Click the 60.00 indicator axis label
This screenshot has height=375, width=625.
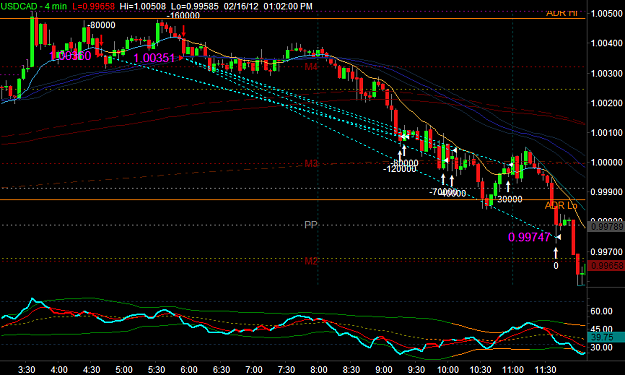tap(601, 311)
